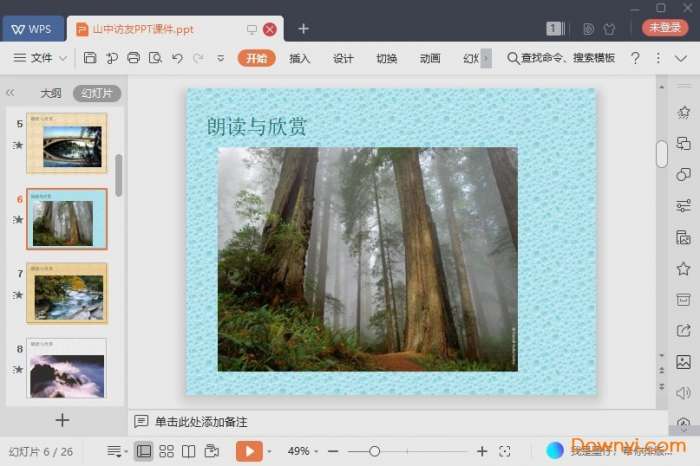Image resolution: width=700 pixels, height=466 pixels.
Task: Click the 未登录 login button
Action: [665, 28]
